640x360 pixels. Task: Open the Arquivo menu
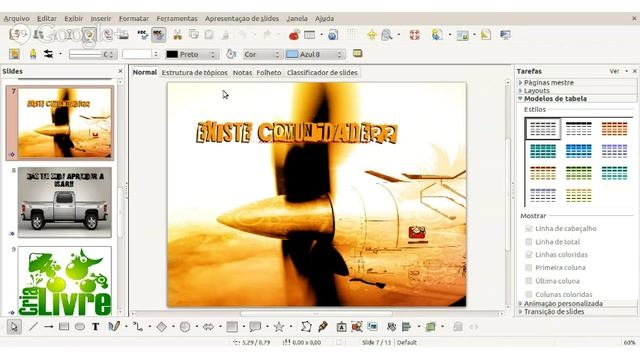(x=16, y=18)
